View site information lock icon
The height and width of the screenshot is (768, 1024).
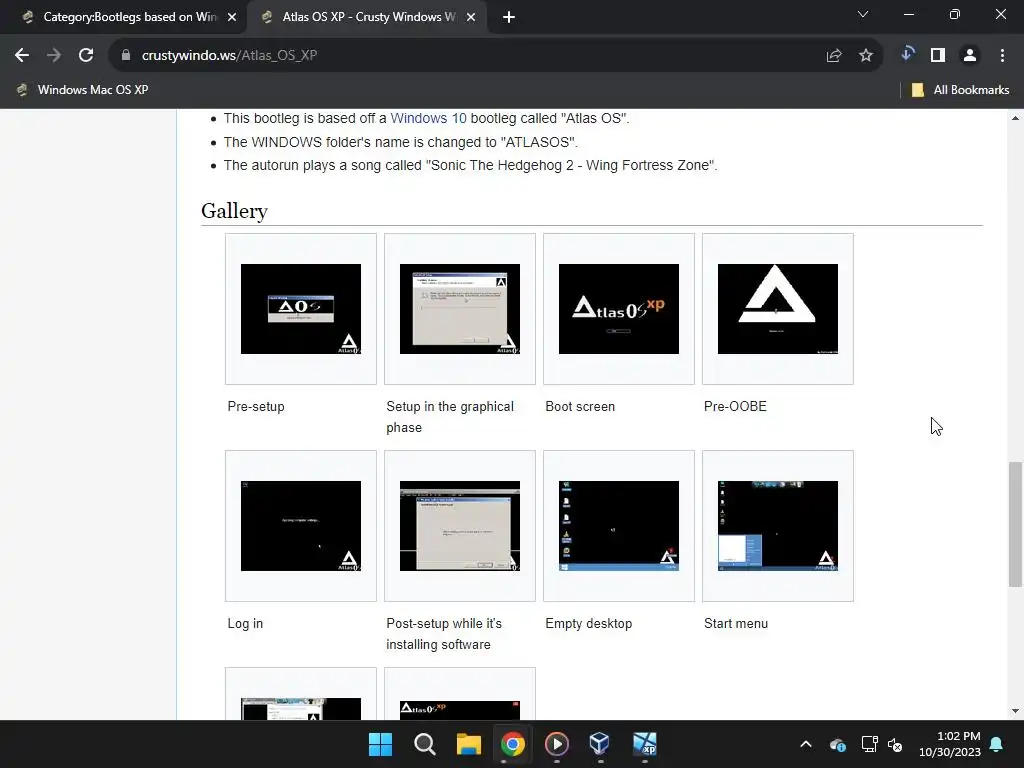coord(126,56)
